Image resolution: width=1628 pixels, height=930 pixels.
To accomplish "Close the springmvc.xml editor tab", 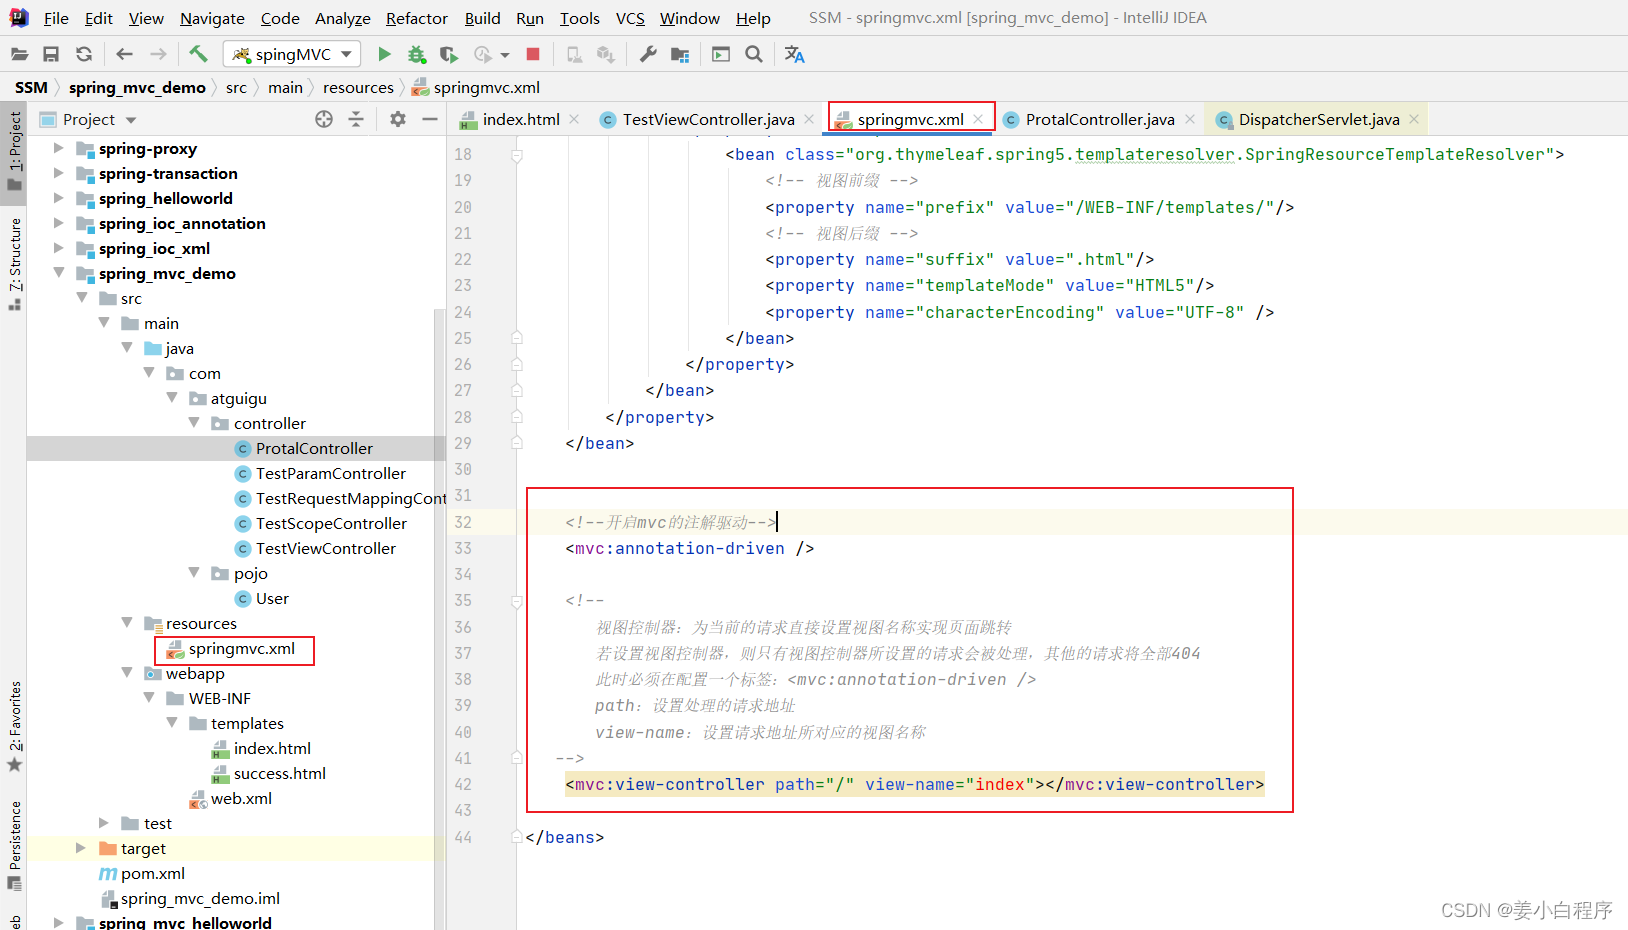I will coord(978,119).
